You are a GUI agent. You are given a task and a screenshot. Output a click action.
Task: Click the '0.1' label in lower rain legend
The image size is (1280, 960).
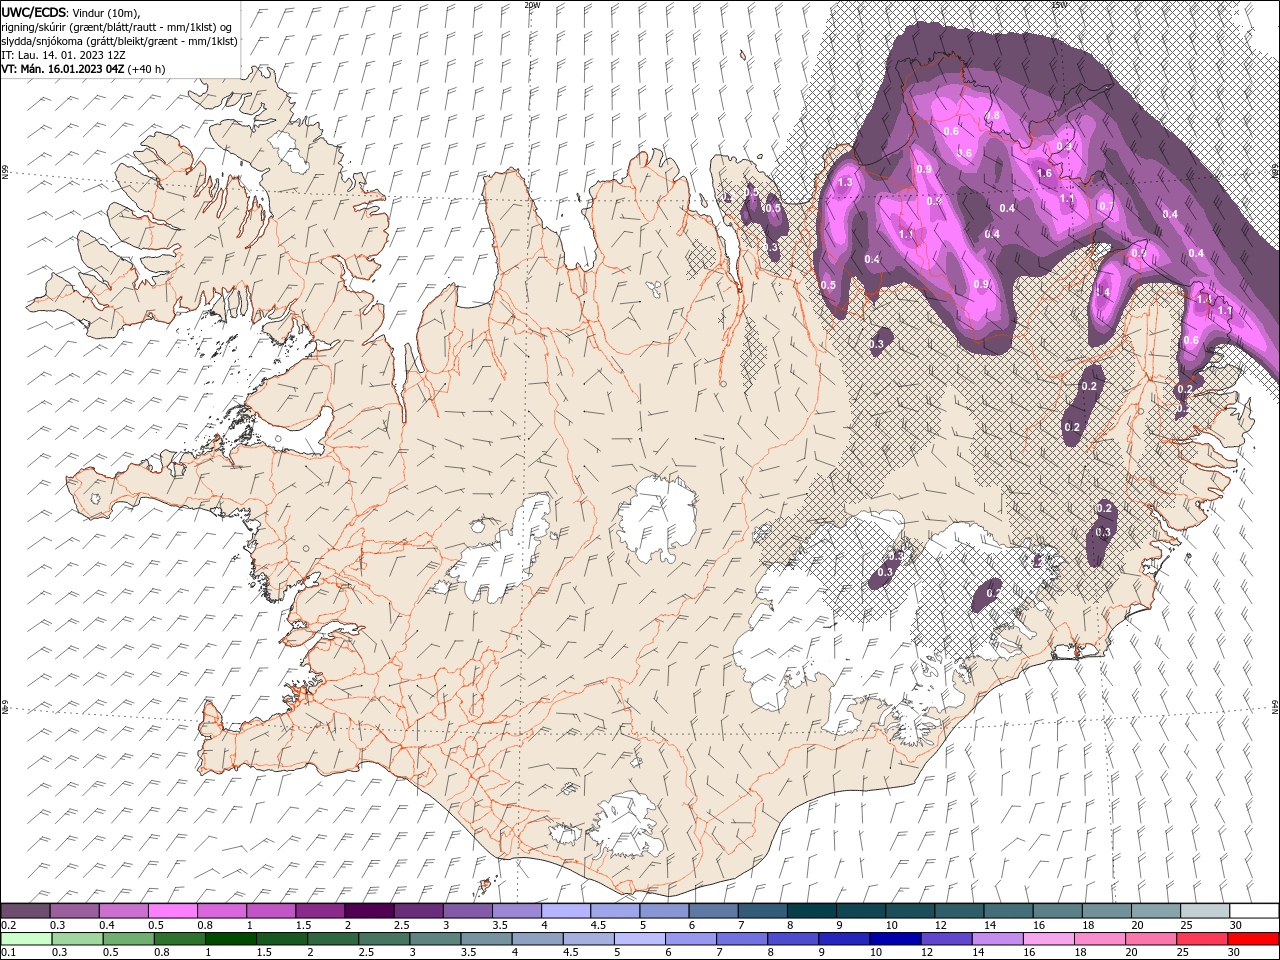8,952
